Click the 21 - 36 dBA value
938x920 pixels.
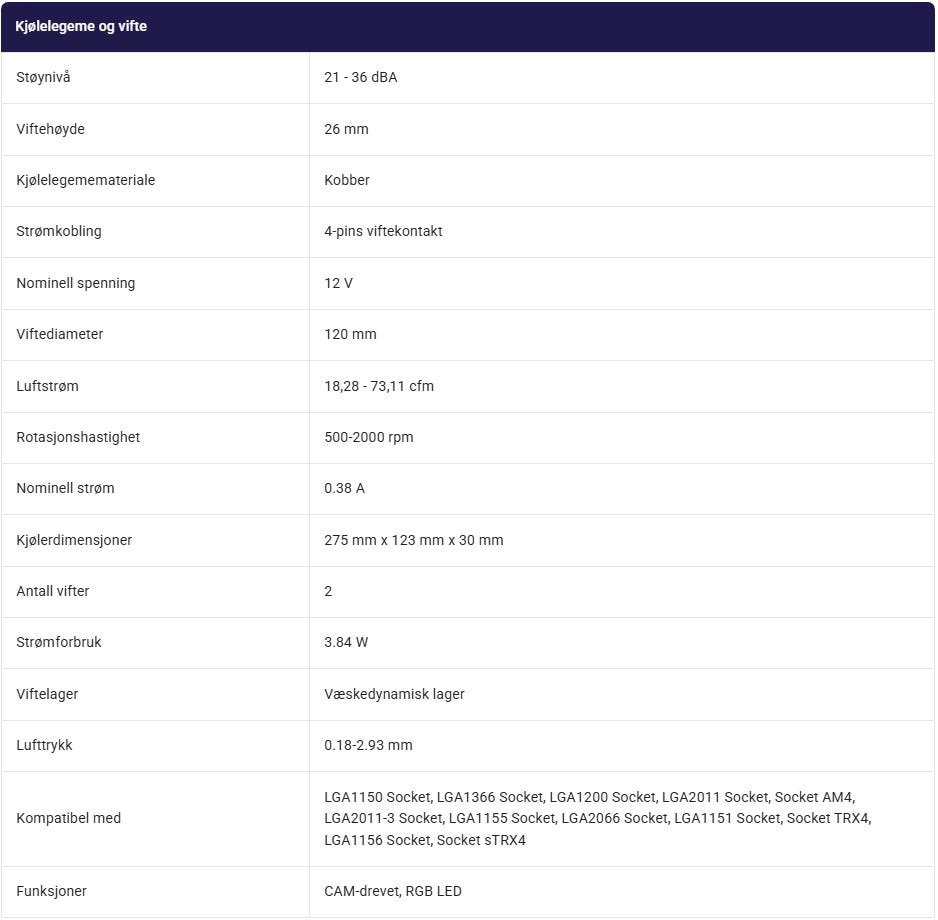[361, 77]
